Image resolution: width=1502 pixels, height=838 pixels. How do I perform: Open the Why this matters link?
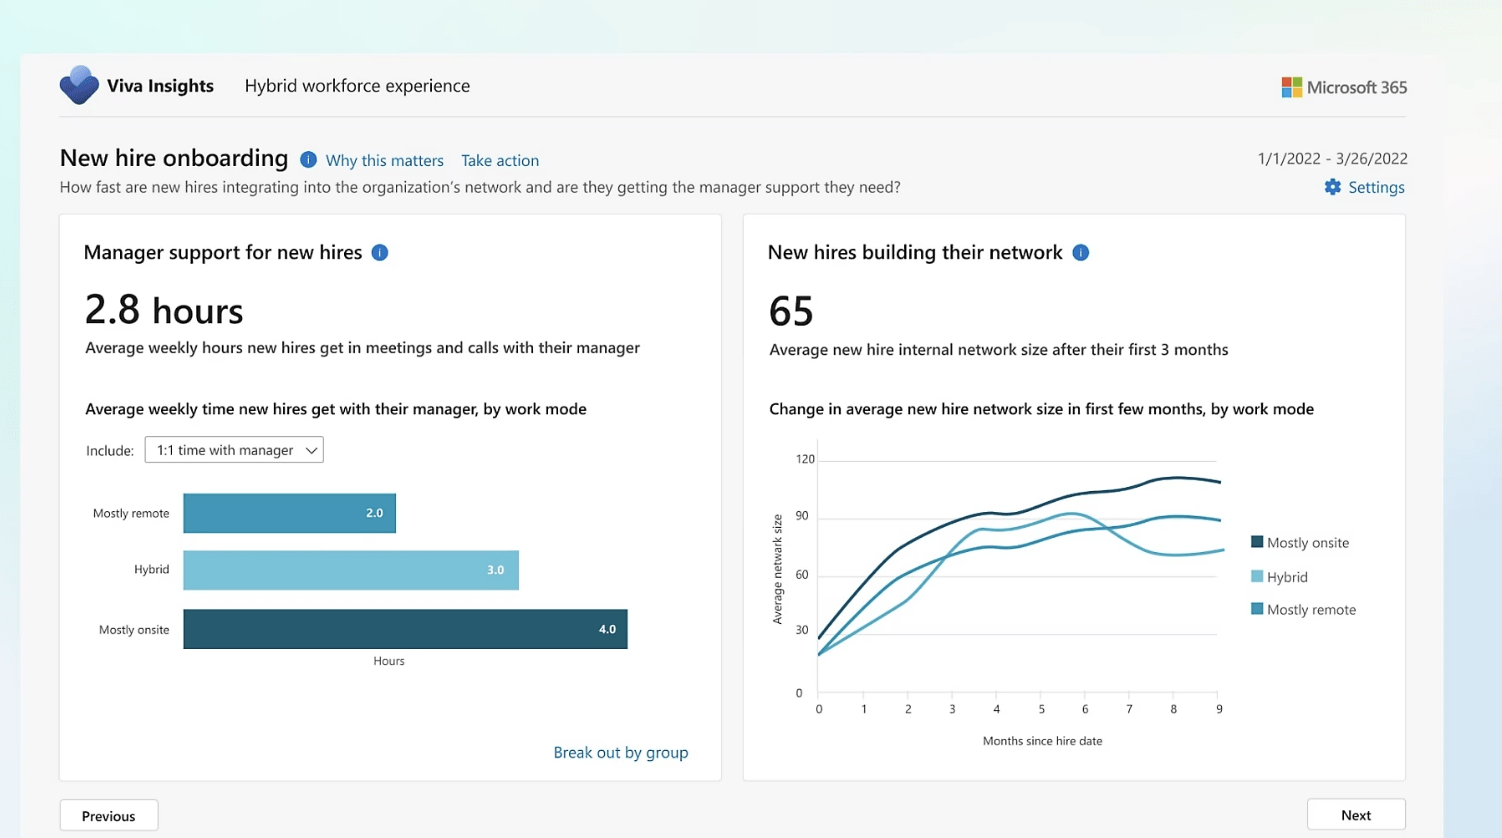(384, 160)
